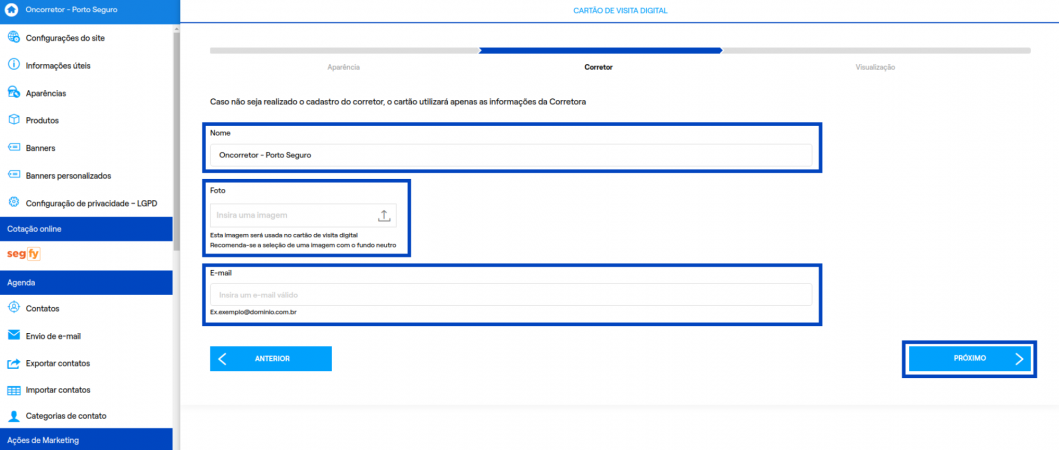Screen dimensions: 1059x450
Task: Click the Informações úteis info icon
Action: (14, 65)
